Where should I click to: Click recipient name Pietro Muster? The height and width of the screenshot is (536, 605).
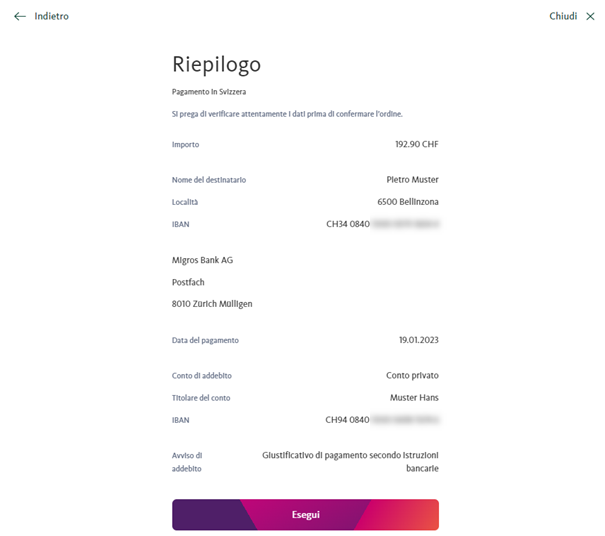[x=412, y=180]
